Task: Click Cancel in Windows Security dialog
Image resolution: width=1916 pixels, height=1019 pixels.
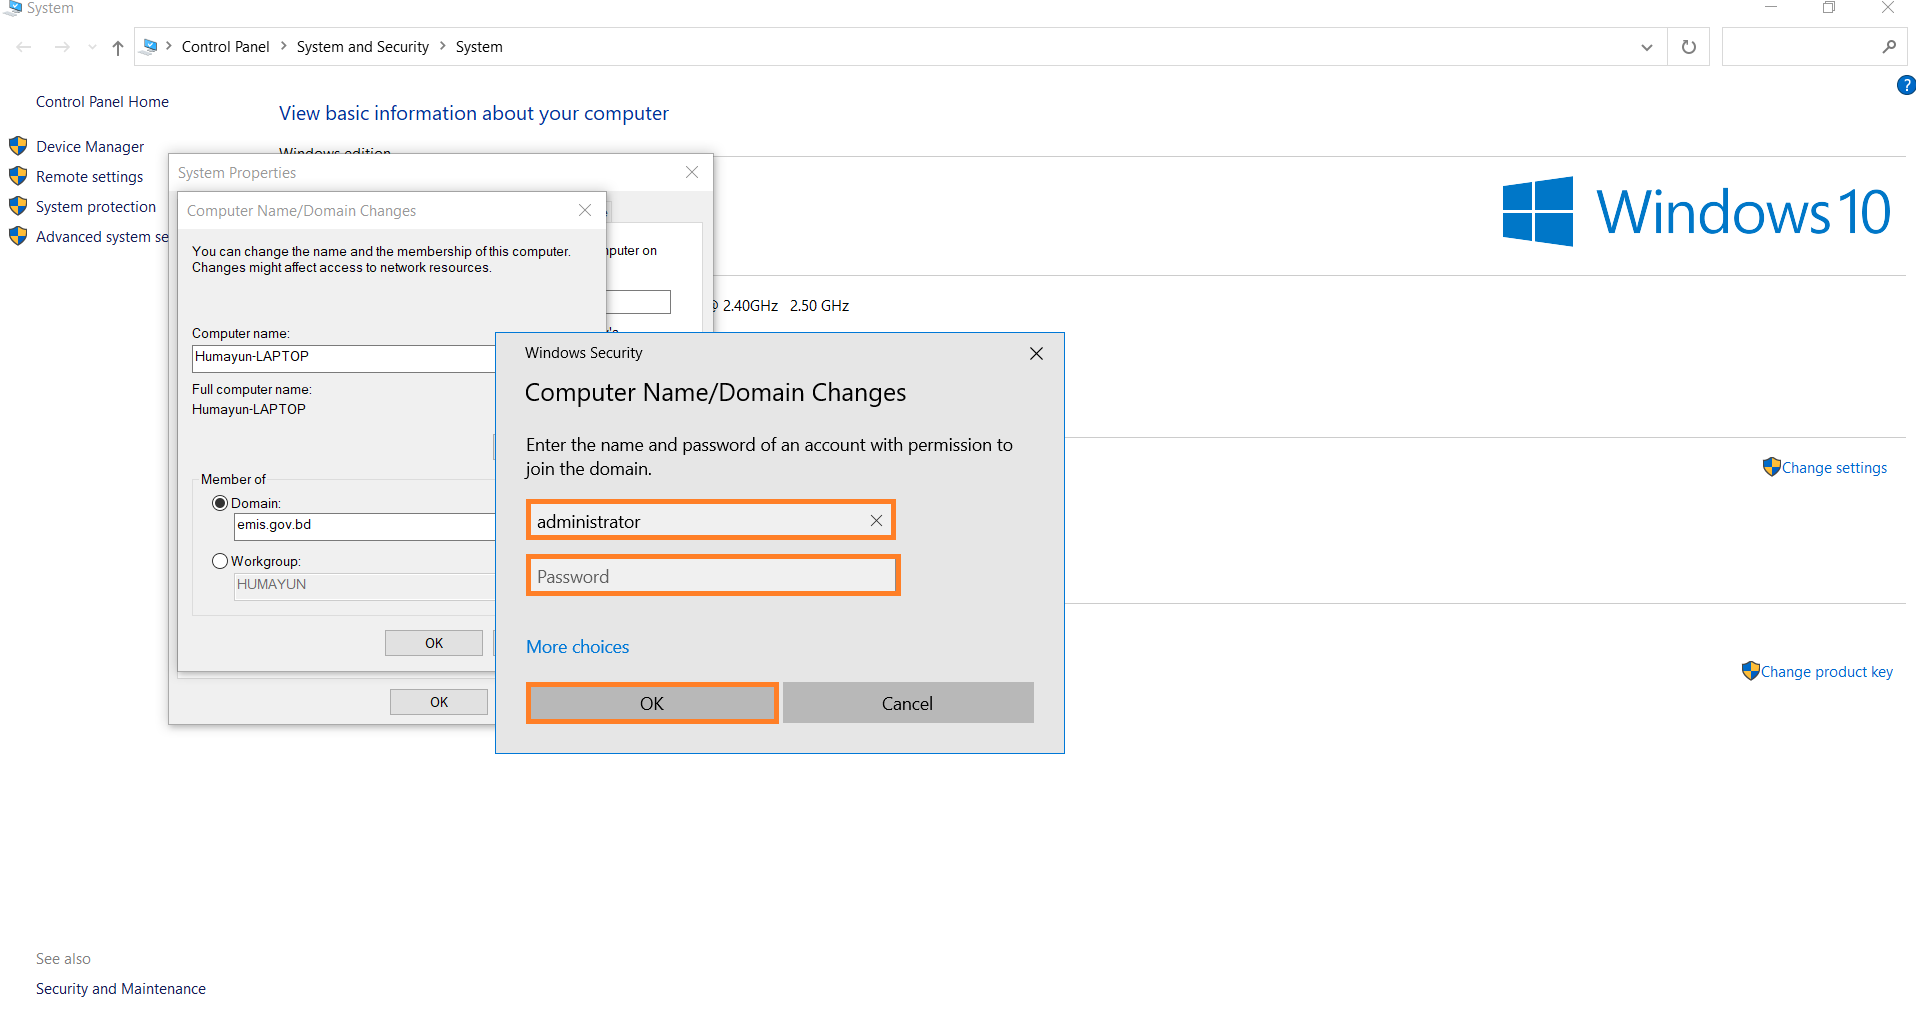Action: click(908, 703)
